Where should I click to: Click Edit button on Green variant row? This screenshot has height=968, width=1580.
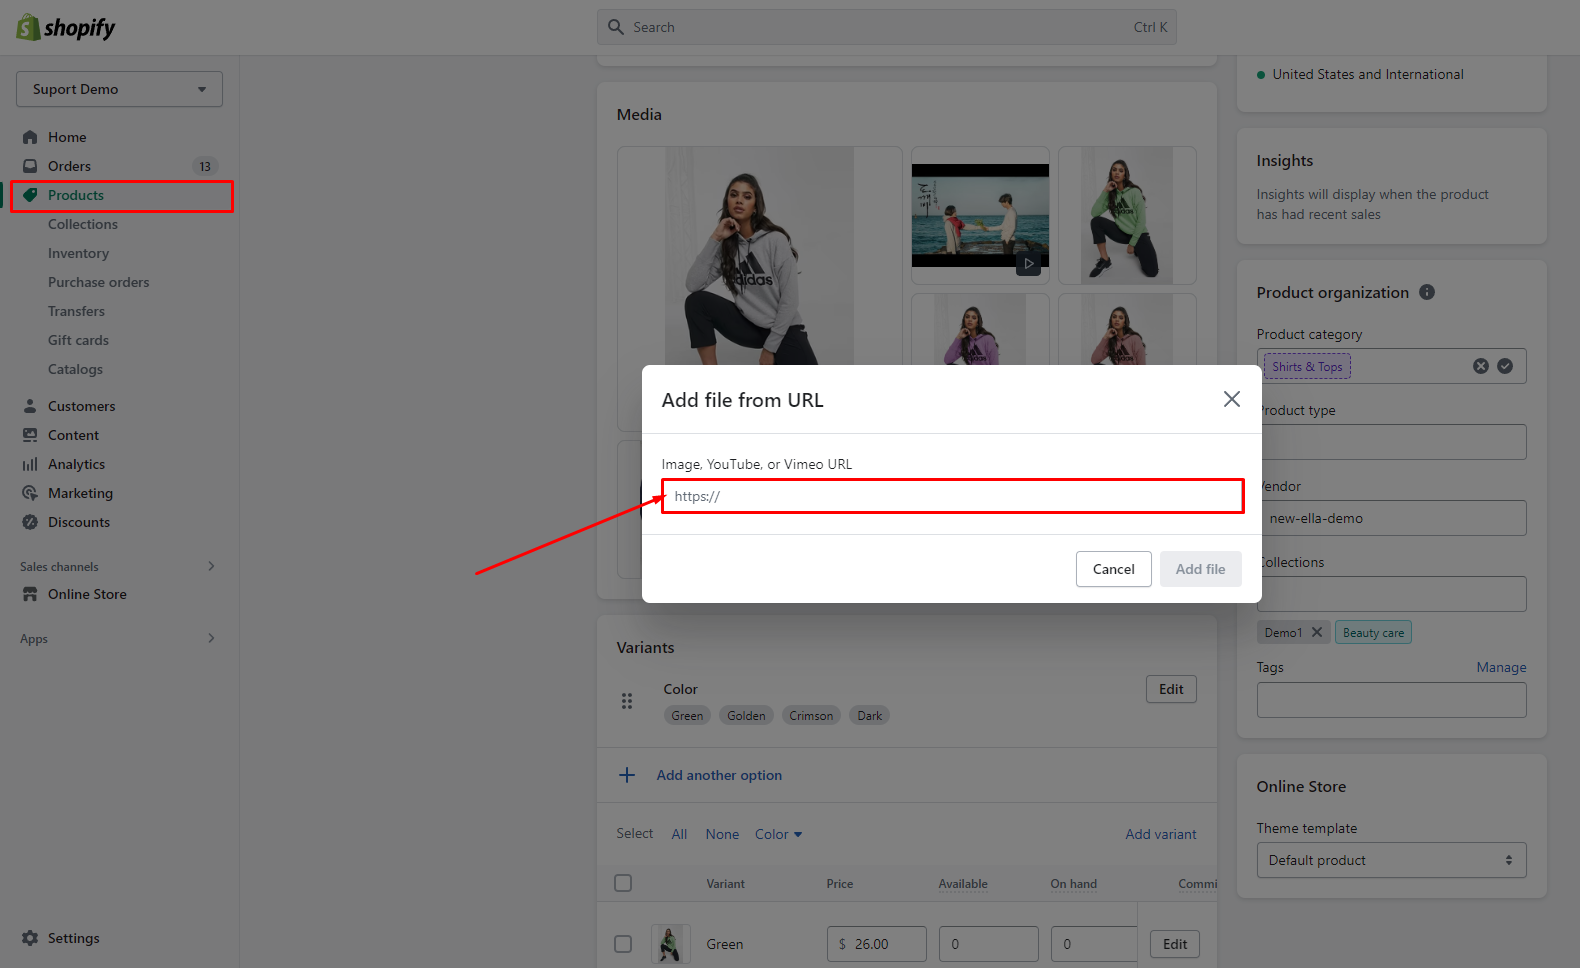tap(1175, 944)
